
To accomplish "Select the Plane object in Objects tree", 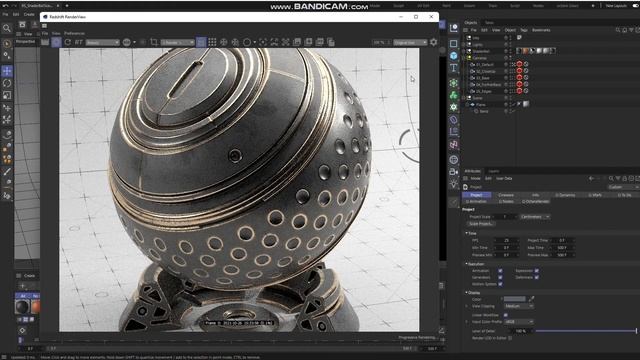I will [480, 104].
